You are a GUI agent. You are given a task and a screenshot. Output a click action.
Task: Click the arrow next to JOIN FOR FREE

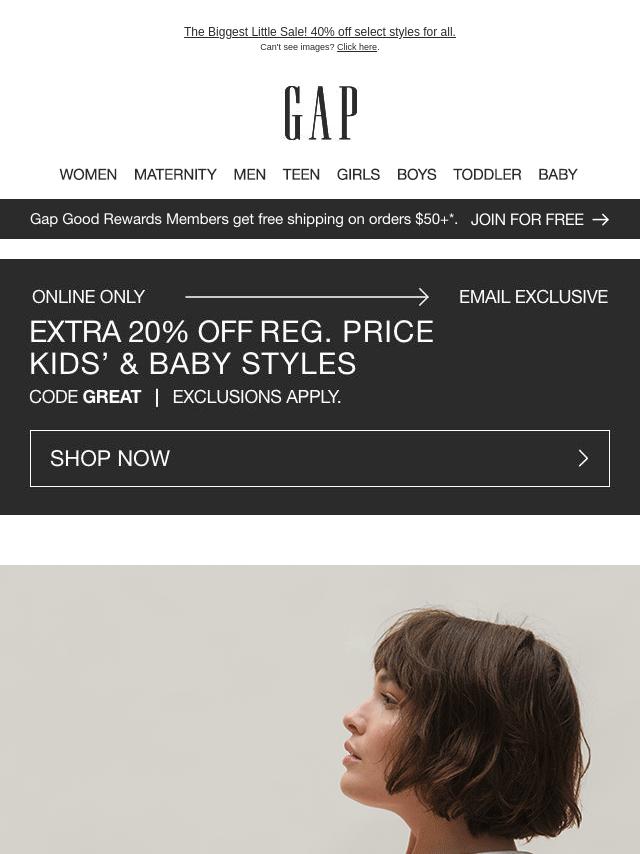[600, 219]
